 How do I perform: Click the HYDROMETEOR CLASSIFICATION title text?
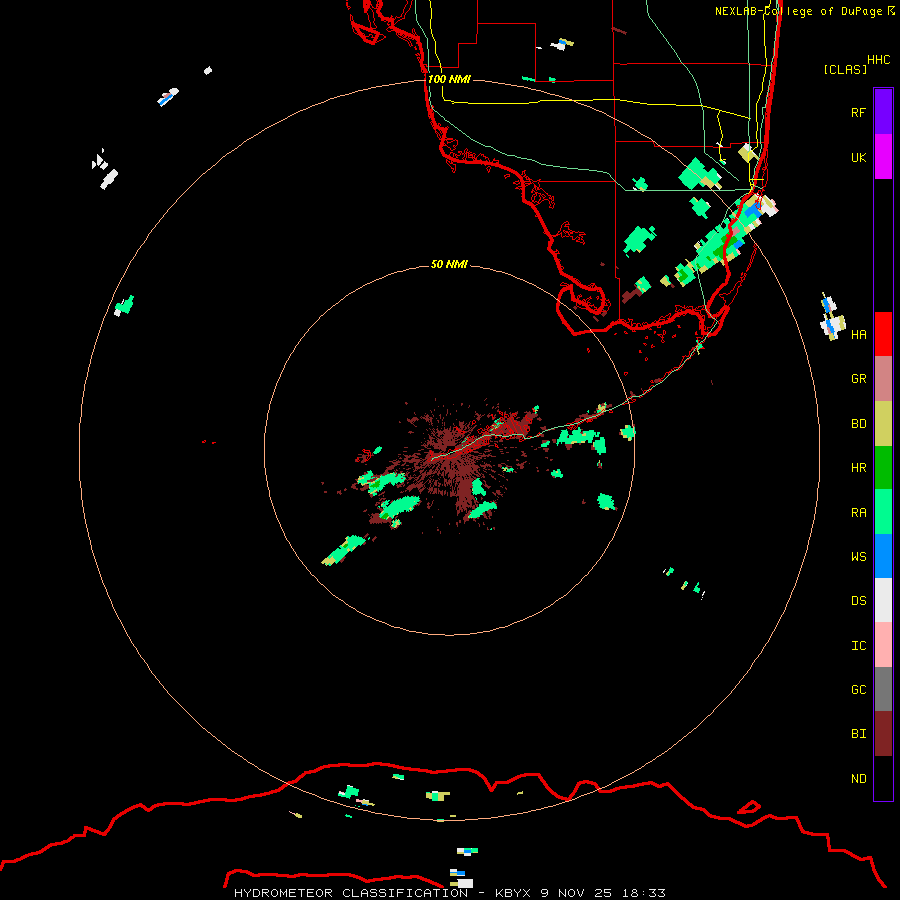351,893
